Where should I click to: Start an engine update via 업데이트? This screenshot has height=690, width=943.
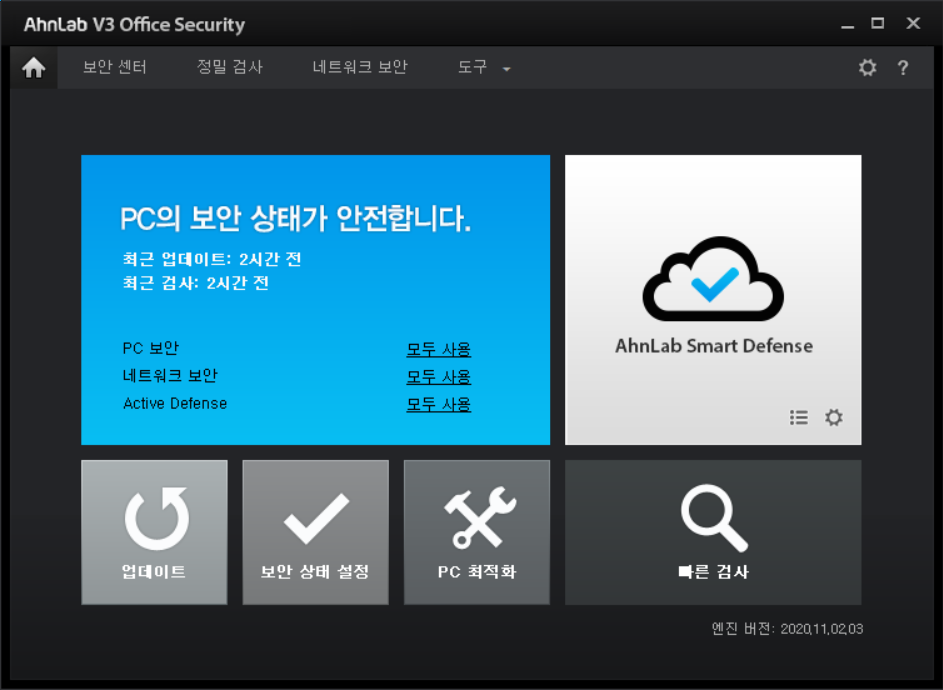point(154,533)
